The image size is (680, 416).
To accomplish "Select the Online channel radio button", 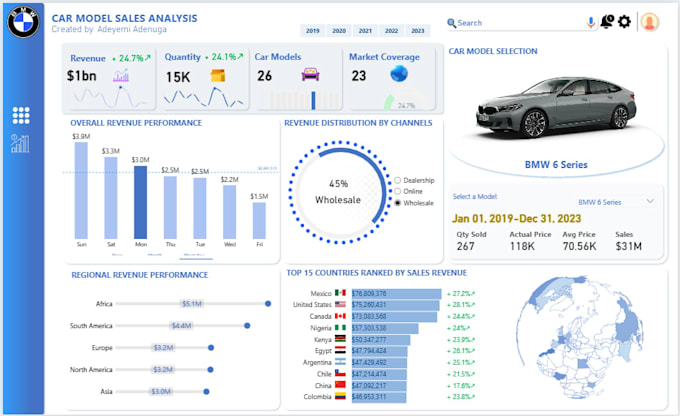I will point(398,191).
